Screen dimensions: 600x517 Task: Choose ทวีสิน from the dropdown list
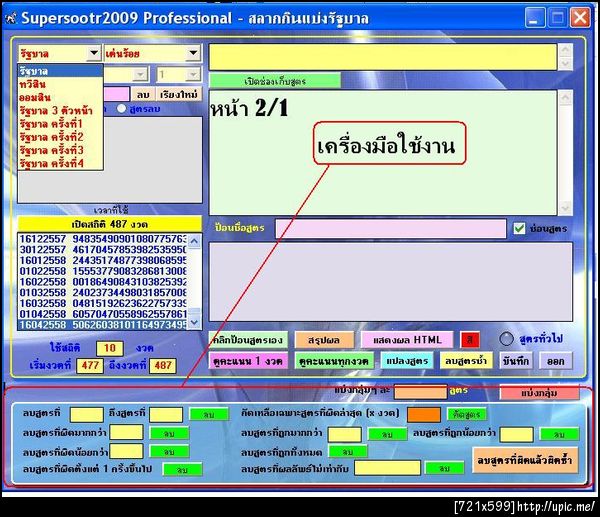(x=60, y=84)
